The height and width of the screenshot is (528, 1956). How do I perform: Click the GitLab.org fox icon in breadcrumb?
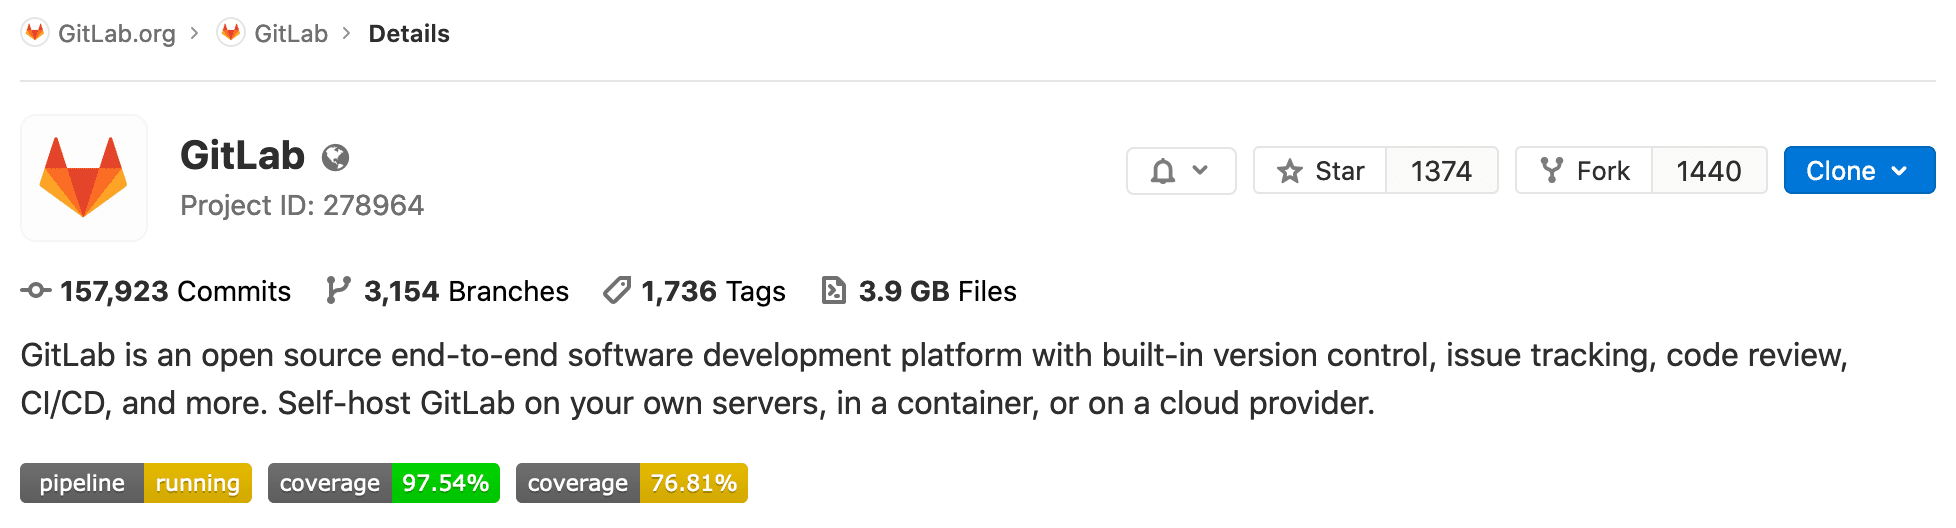click(x=35, y=33)
